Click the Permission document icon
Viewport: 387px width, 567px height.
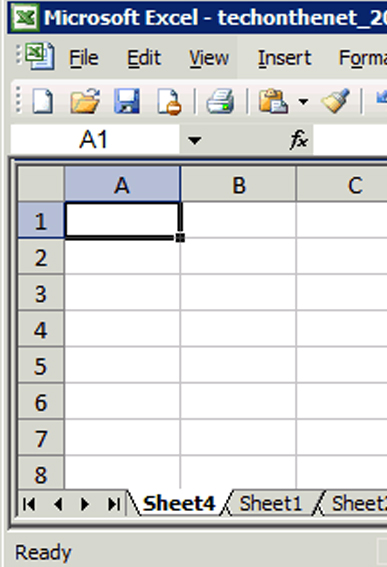[x=169, y=102]
